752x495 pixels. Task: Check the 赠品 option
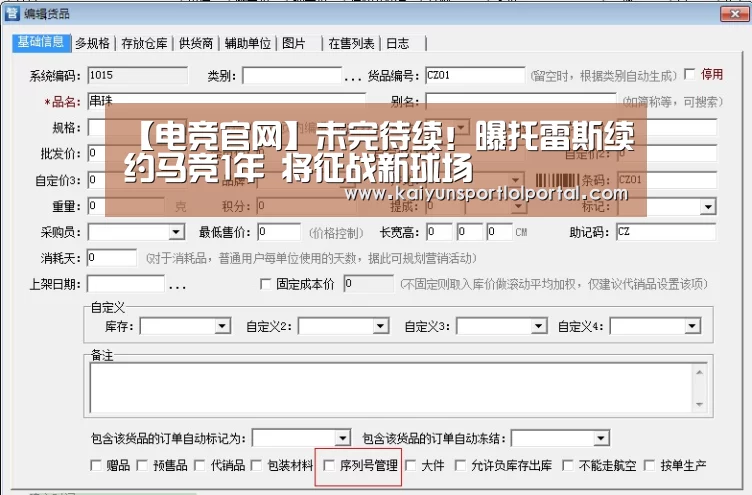[x=95, y=465]
